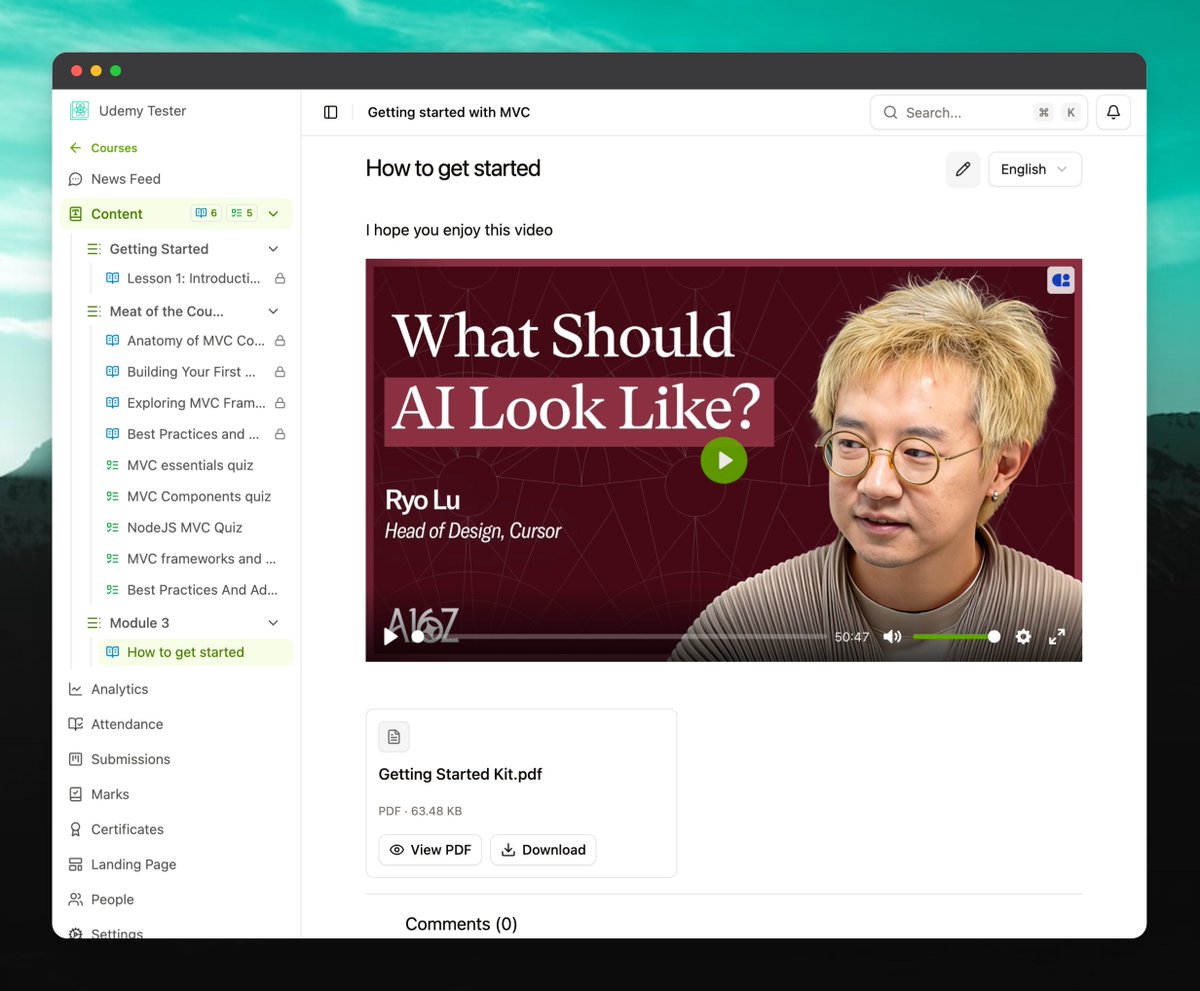The width and height of the screenshot is (1200, 991).
Task: Open the English language dropdown
Action: tap(1035, 169)
